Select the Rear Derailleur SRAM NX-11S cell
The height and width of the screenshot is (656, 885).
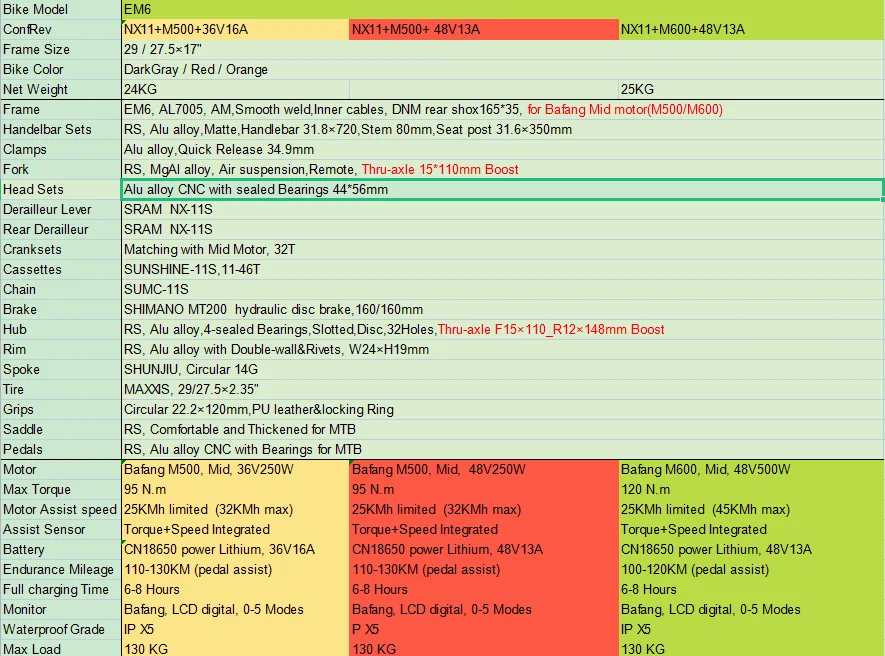pyautogui.click(x=503, y=229)
